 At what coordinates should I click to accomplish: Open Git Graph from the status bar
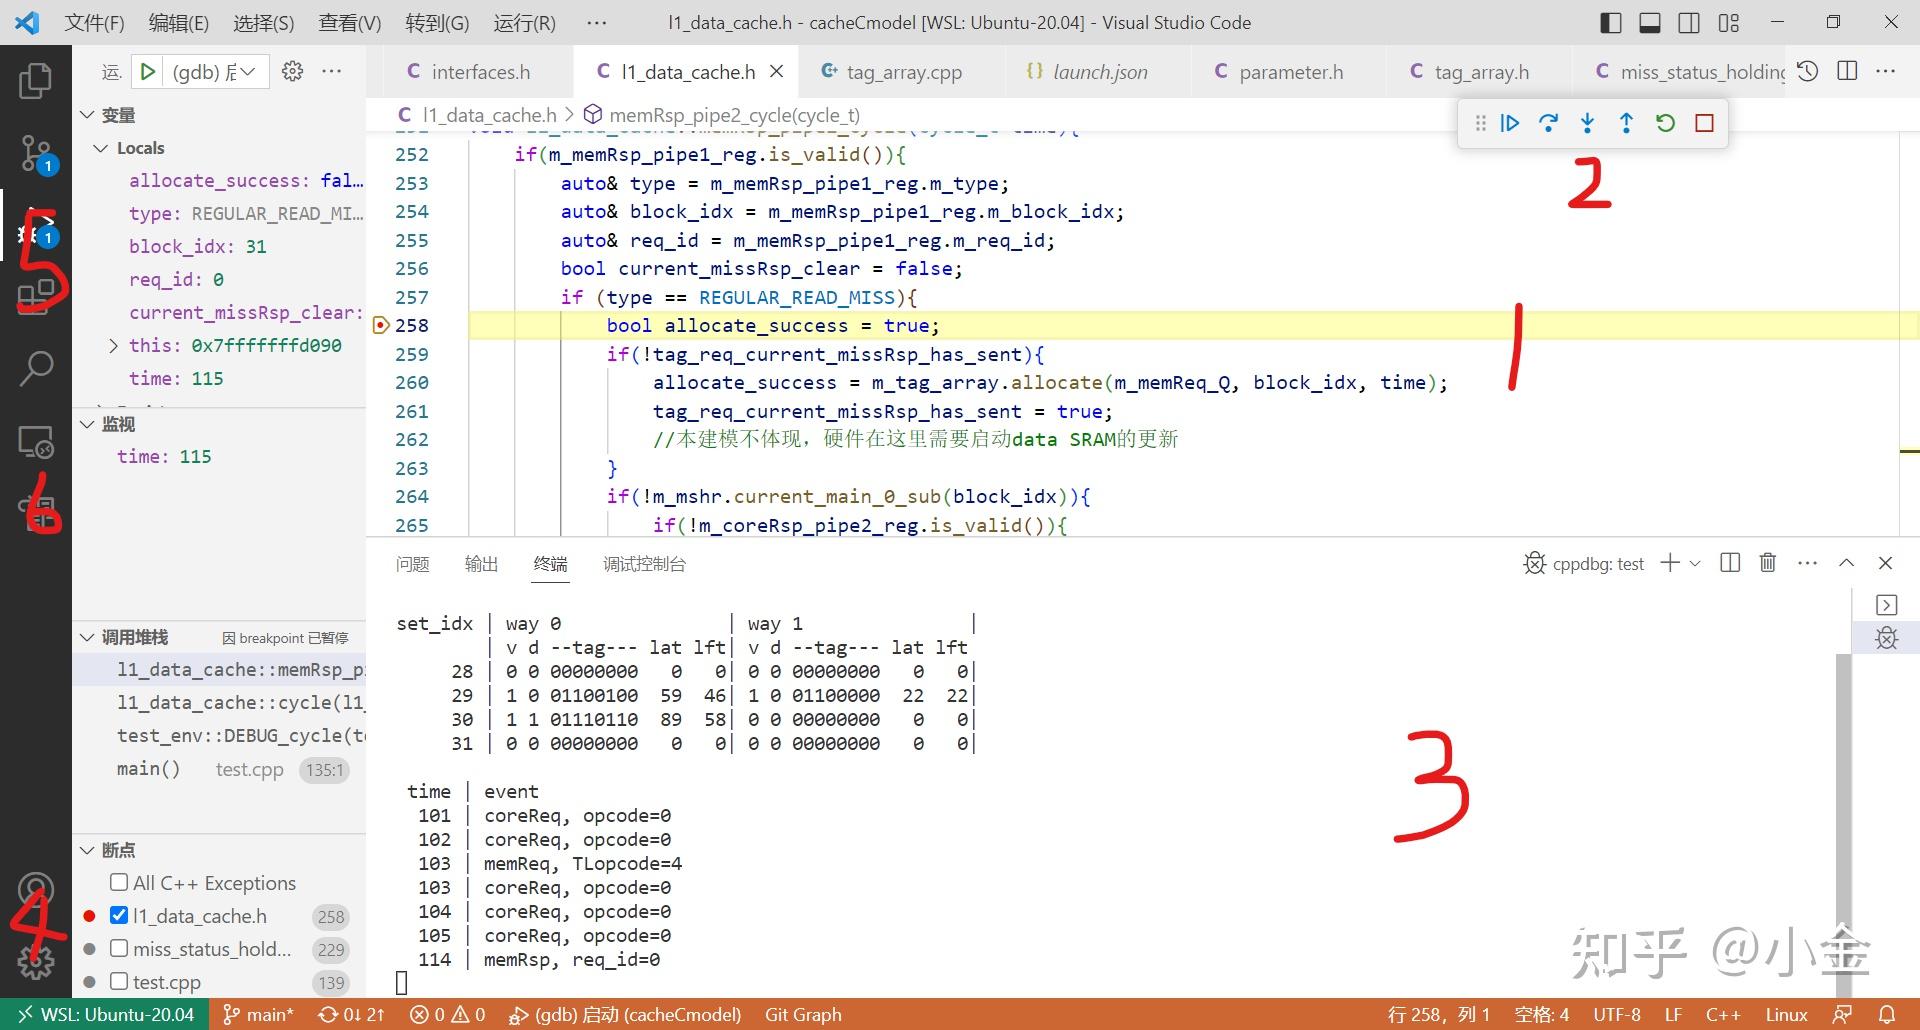coord(803,1014)
